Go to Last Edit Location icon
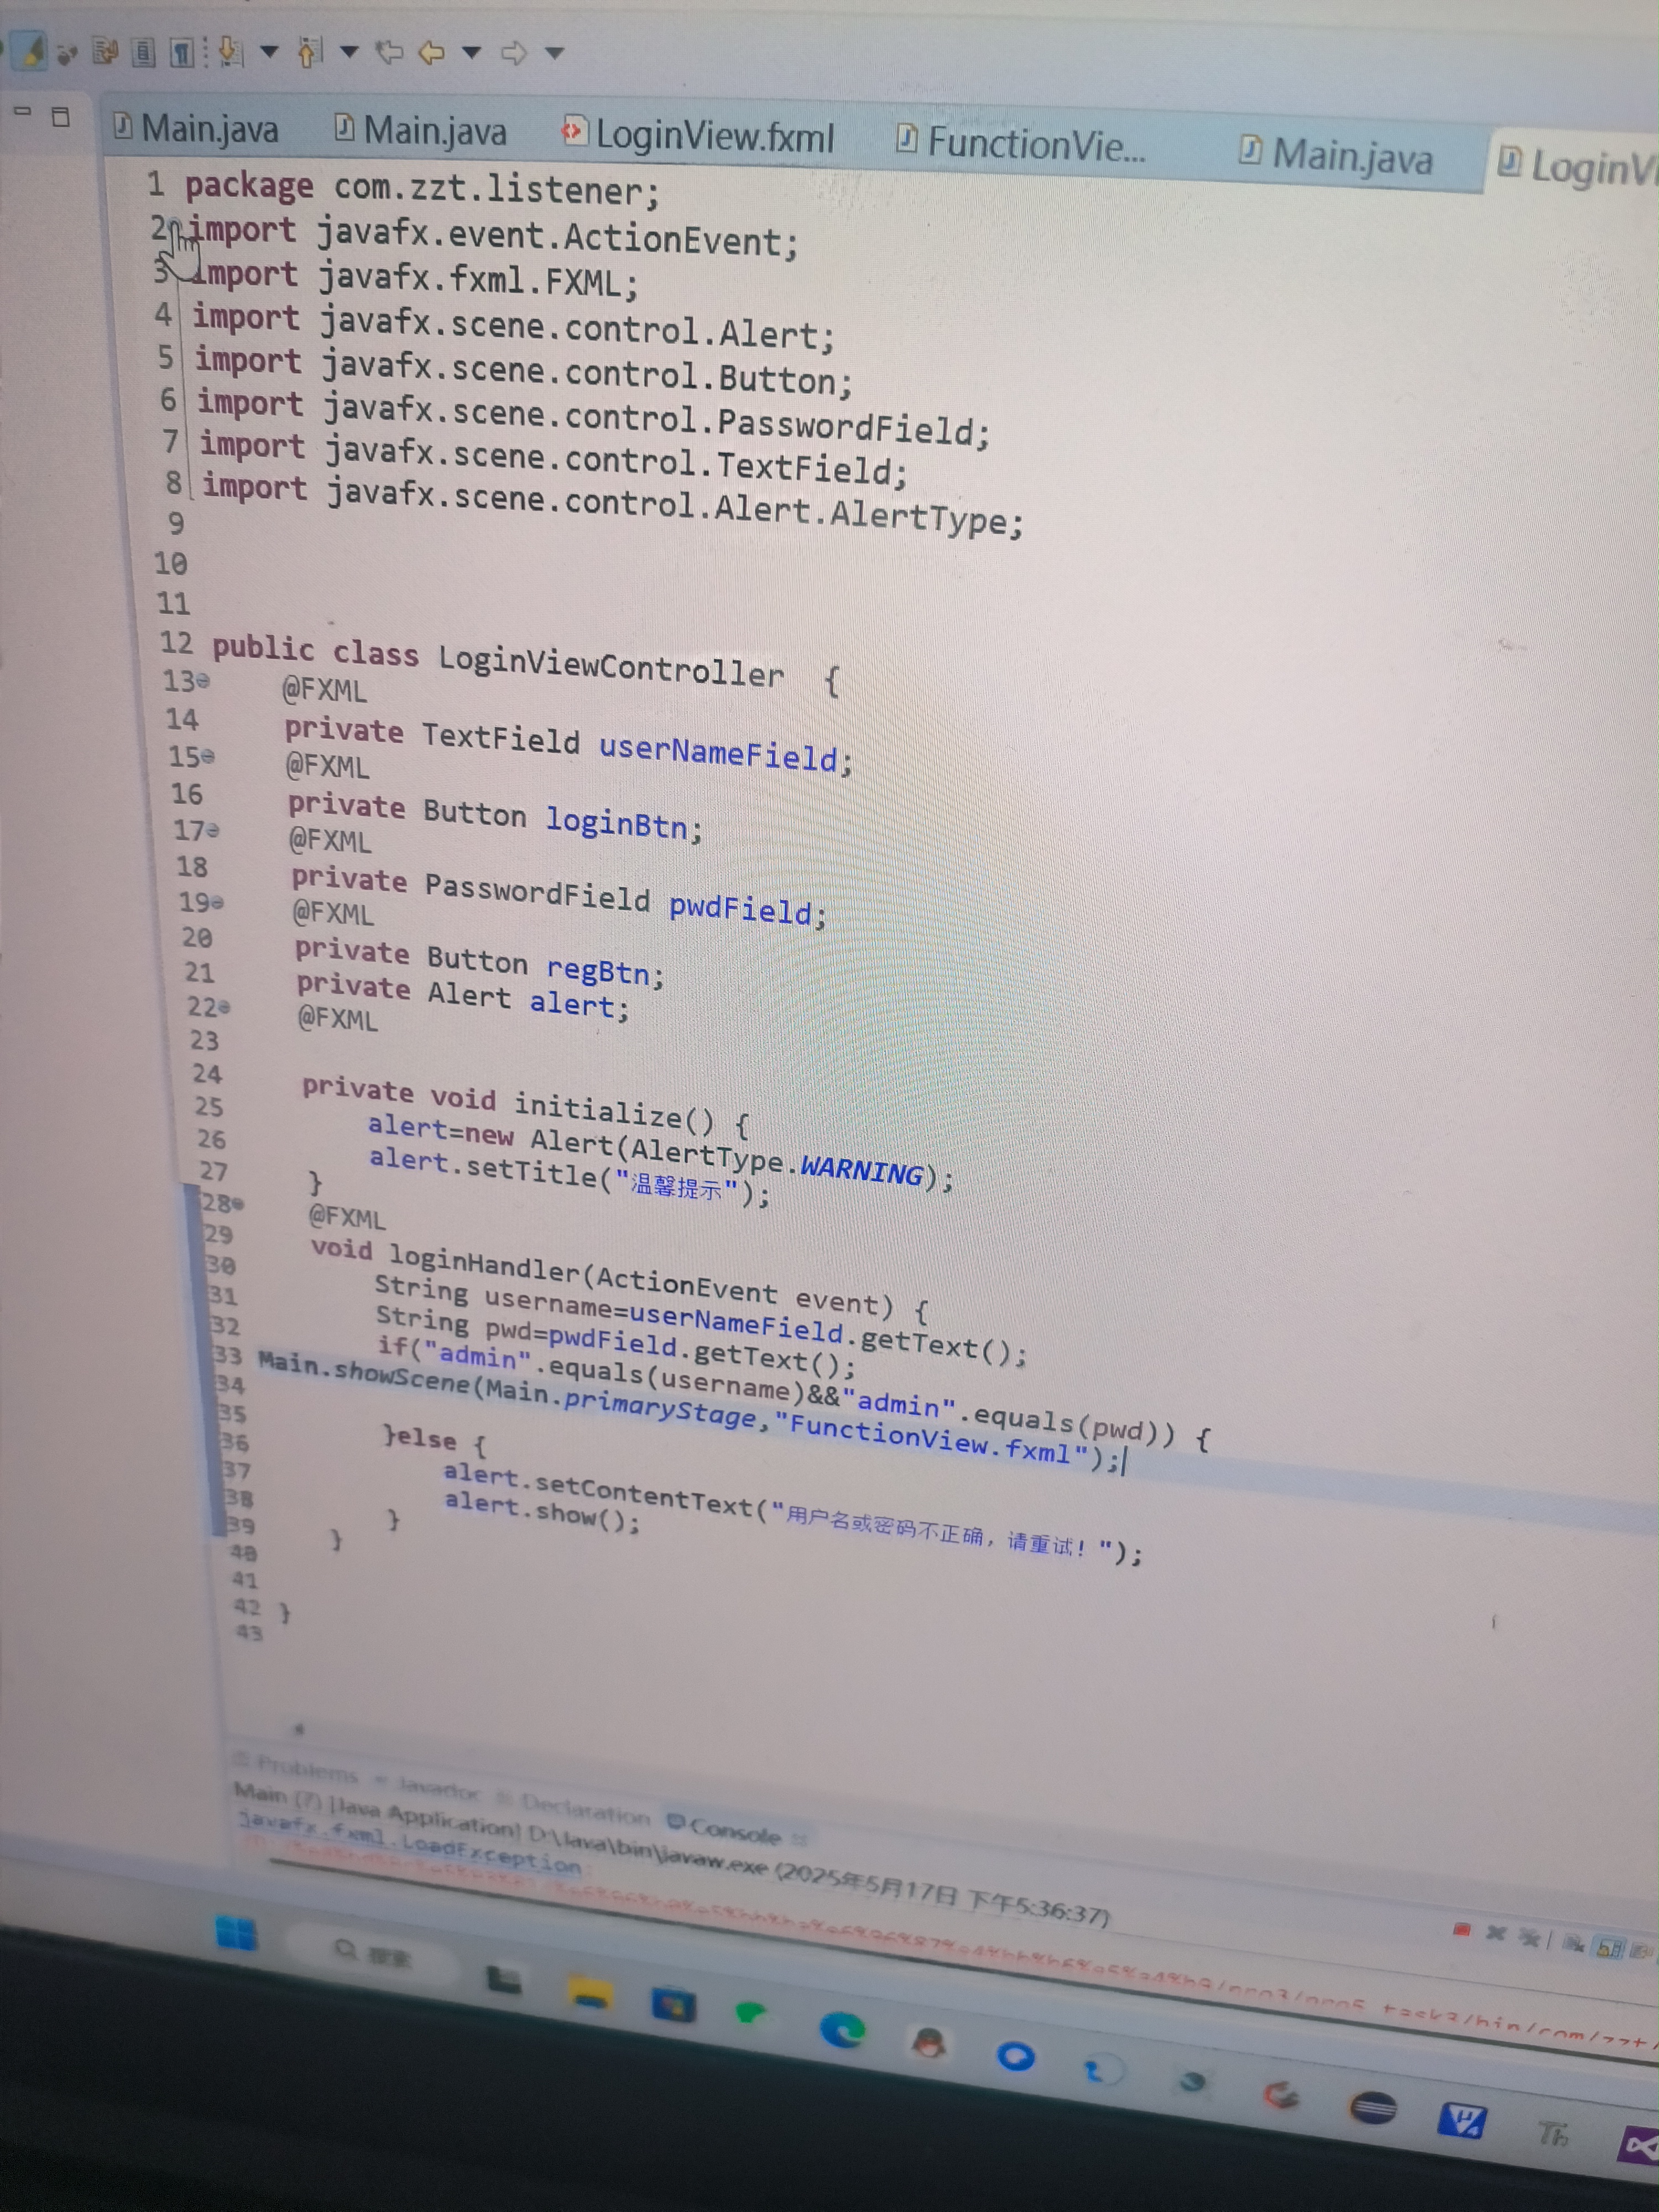 click(x=389, y=51)
